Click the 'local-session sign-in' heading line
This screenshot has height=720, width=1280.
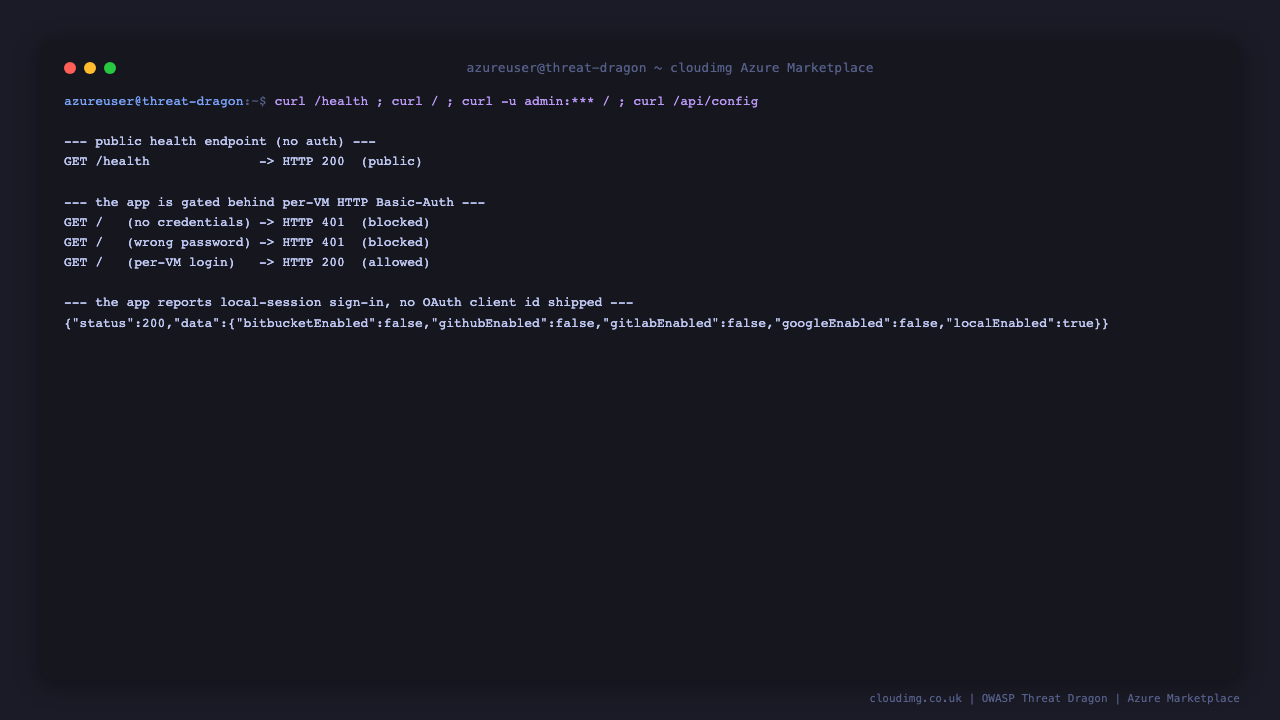(348, 303)
